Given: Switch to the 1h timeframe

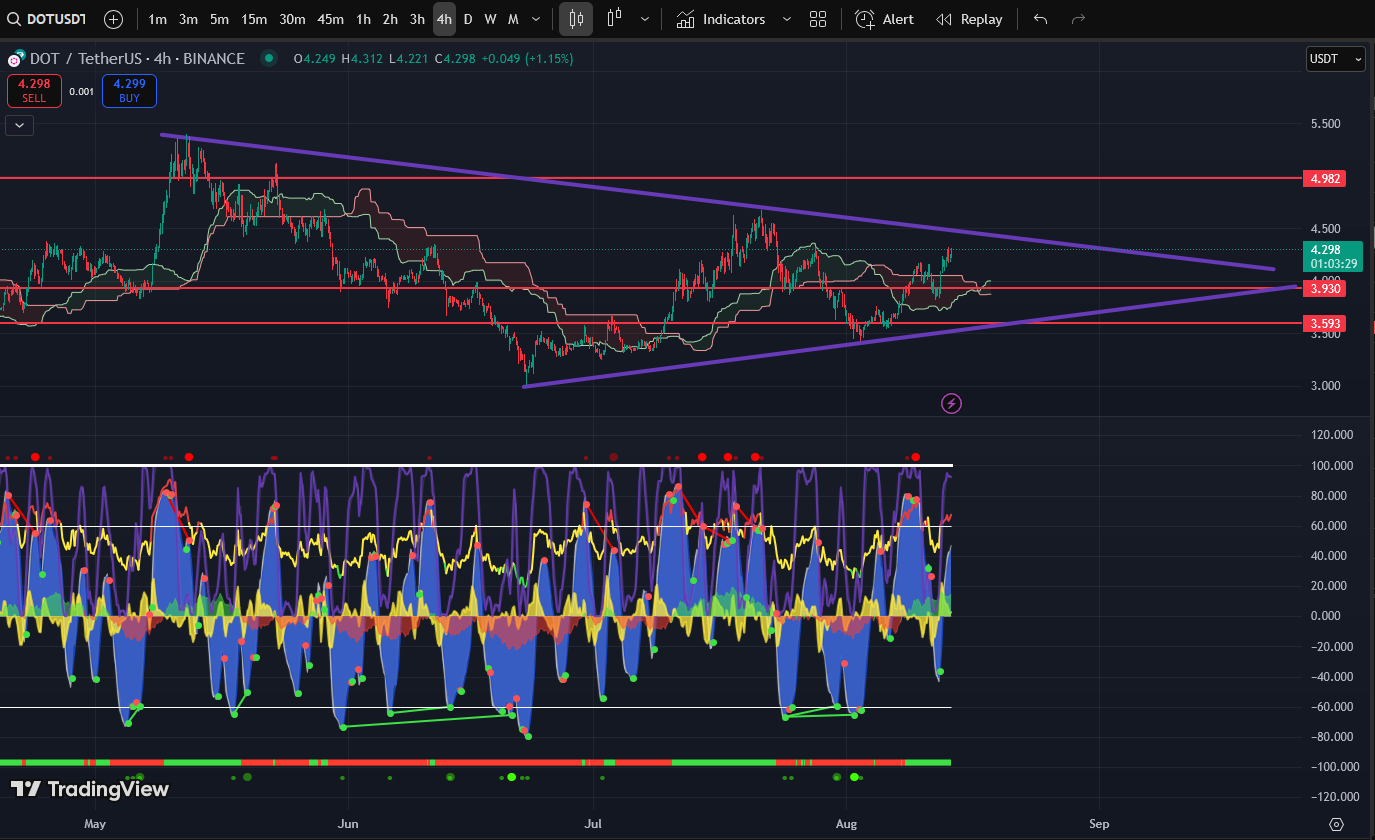Looking at the screenshot, I should pyautogui.click(x=363, y=19).
